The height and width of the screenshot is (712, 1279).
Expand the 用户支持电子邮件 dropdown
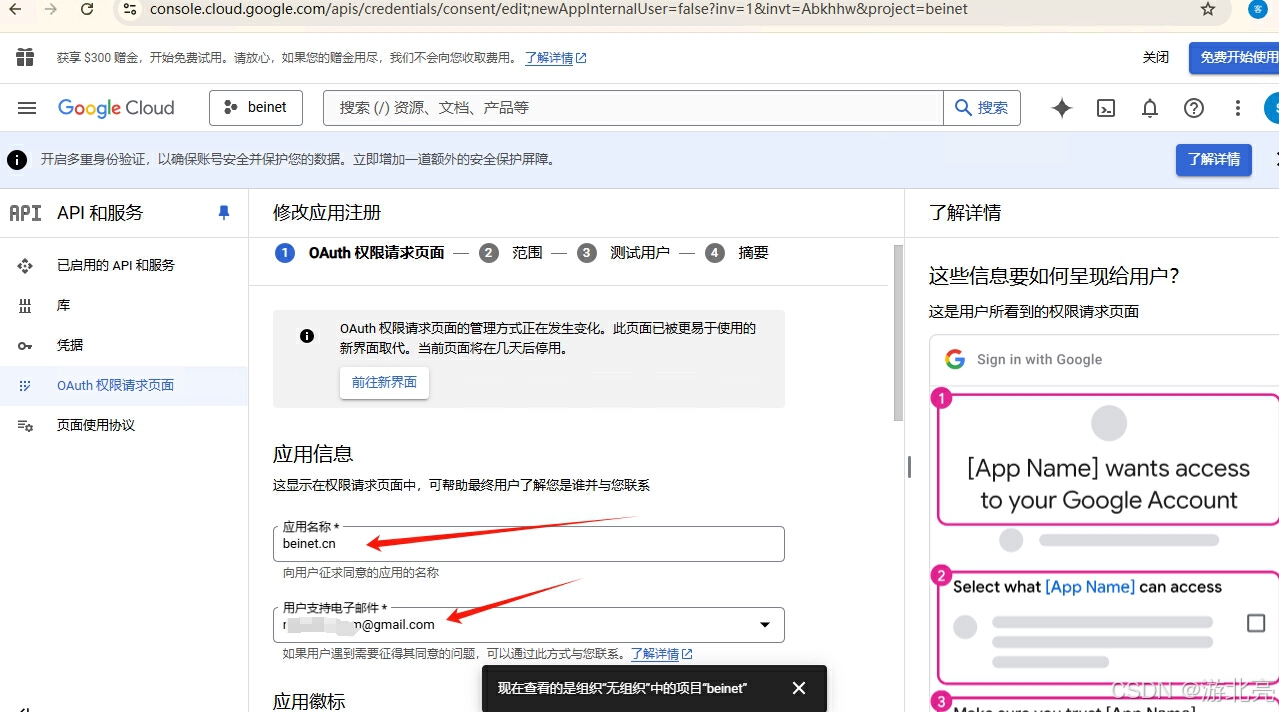point(765,625)
